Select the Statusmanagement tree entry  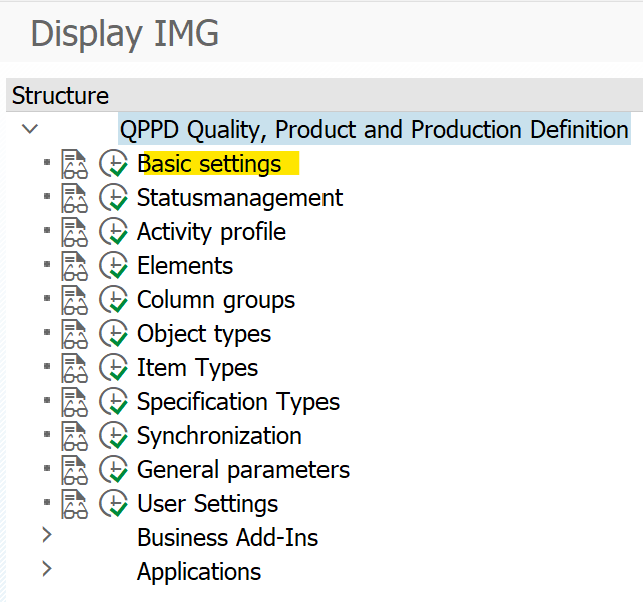point(239,198)
